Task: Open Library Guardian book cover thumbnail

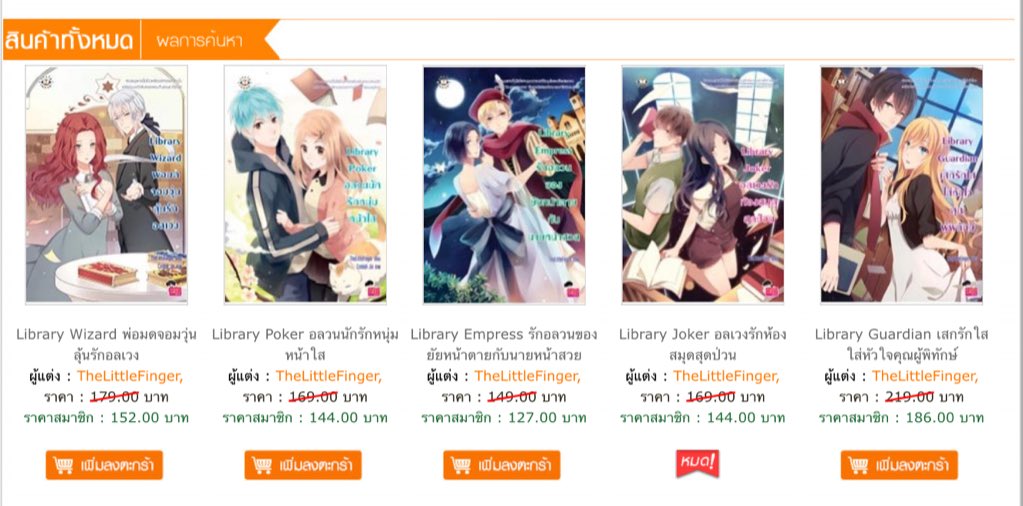Action: tap(902, 185)
